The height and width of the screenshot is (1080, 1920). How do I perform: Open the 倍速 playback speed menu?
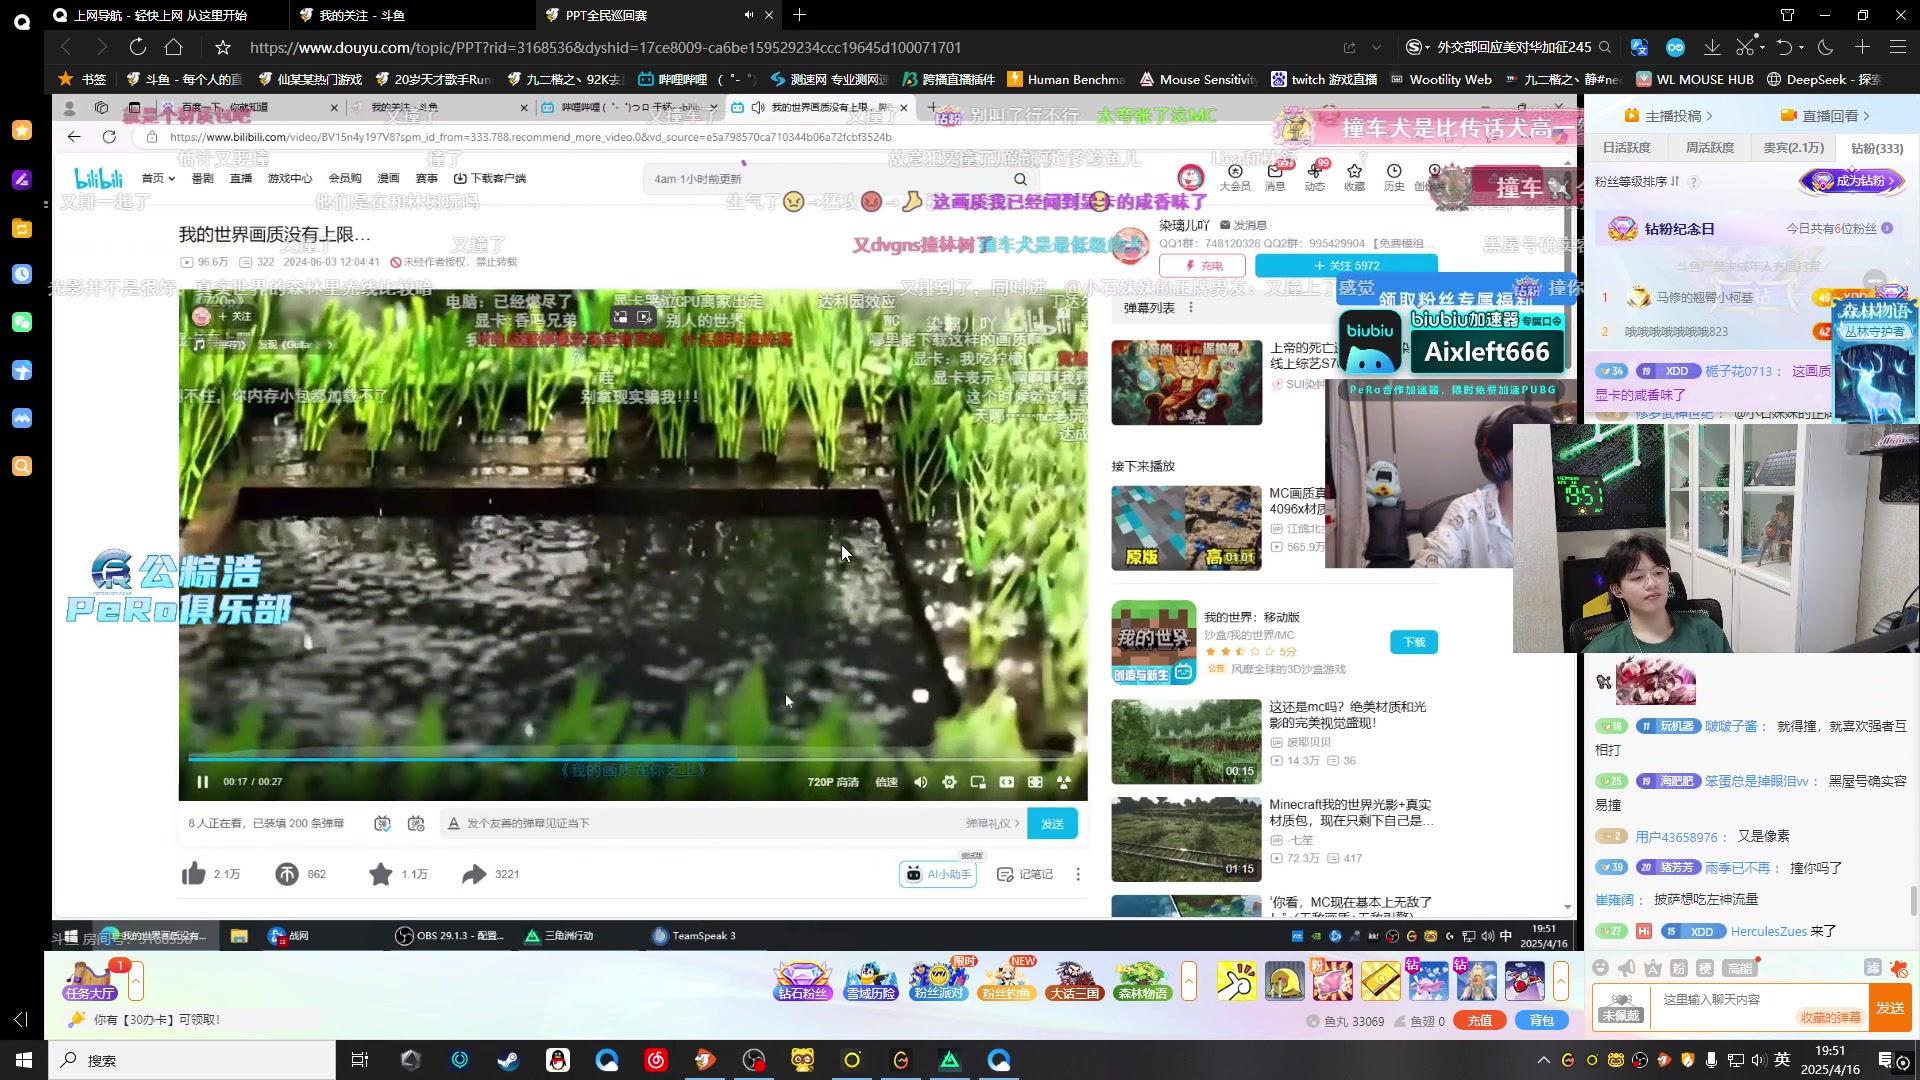[886, 782]
